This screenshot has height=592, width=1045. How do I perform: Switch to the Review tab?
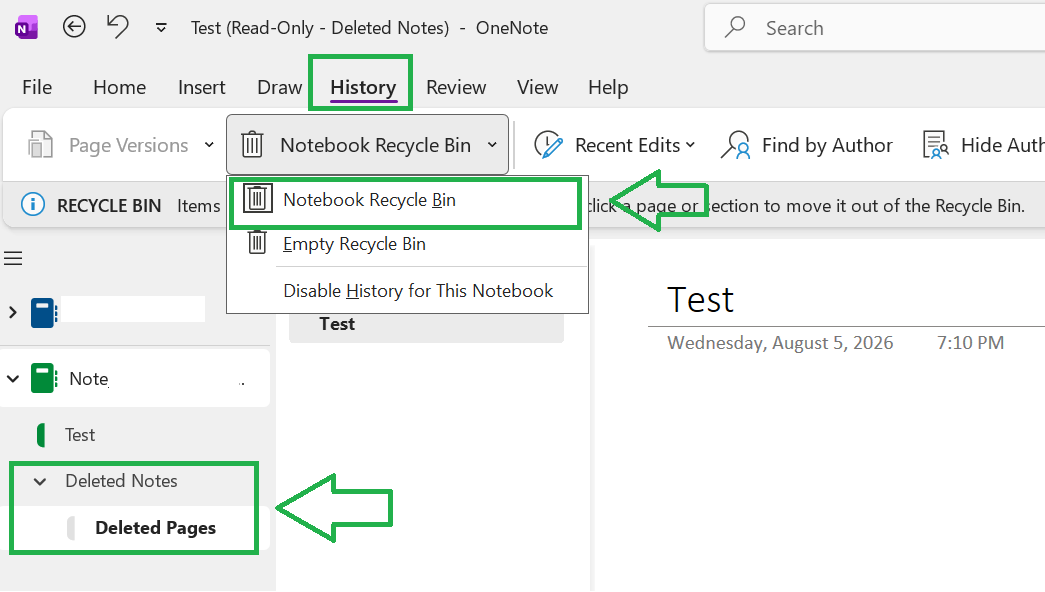point(456,87)
